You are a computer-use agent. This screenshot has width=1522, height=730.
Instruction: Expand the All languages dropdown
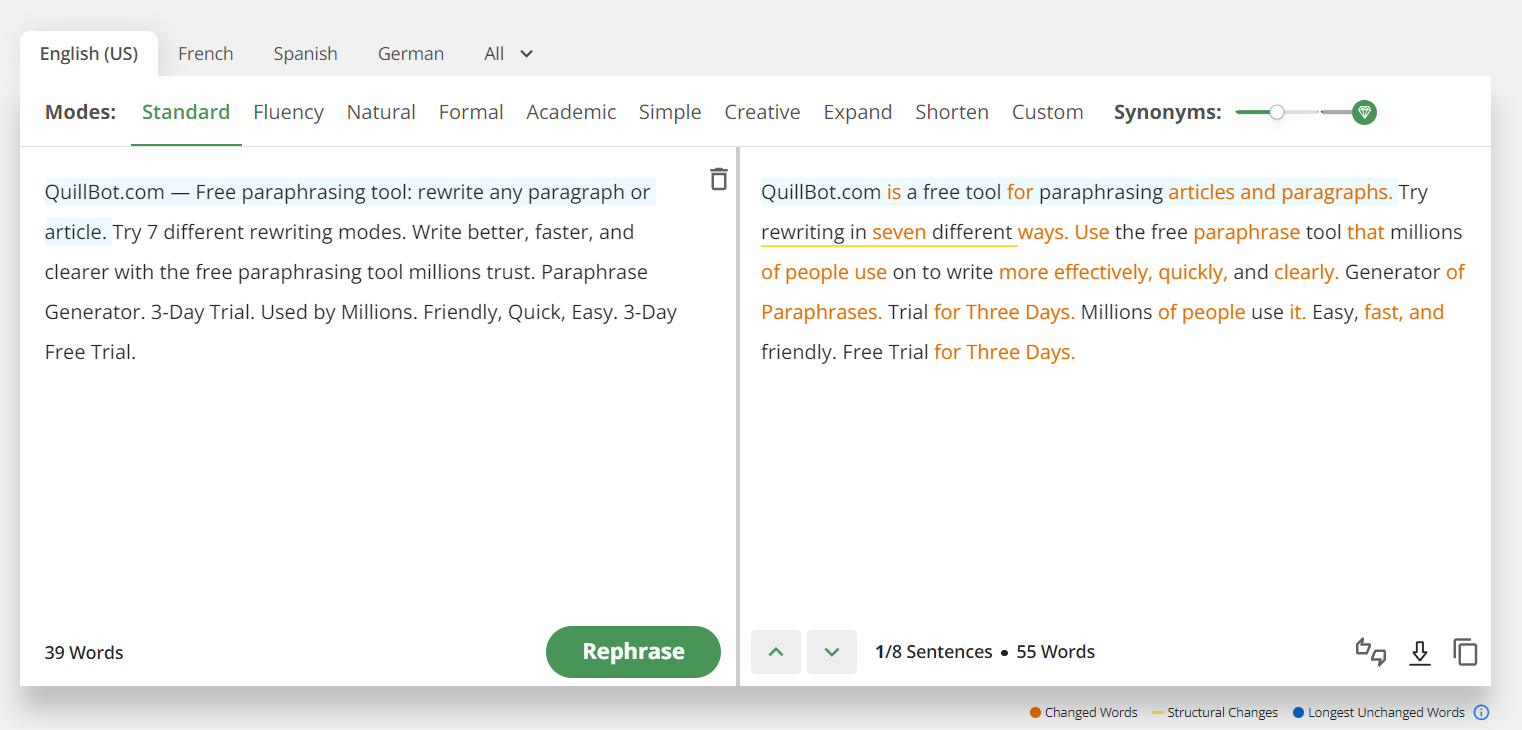coord(508,54)
